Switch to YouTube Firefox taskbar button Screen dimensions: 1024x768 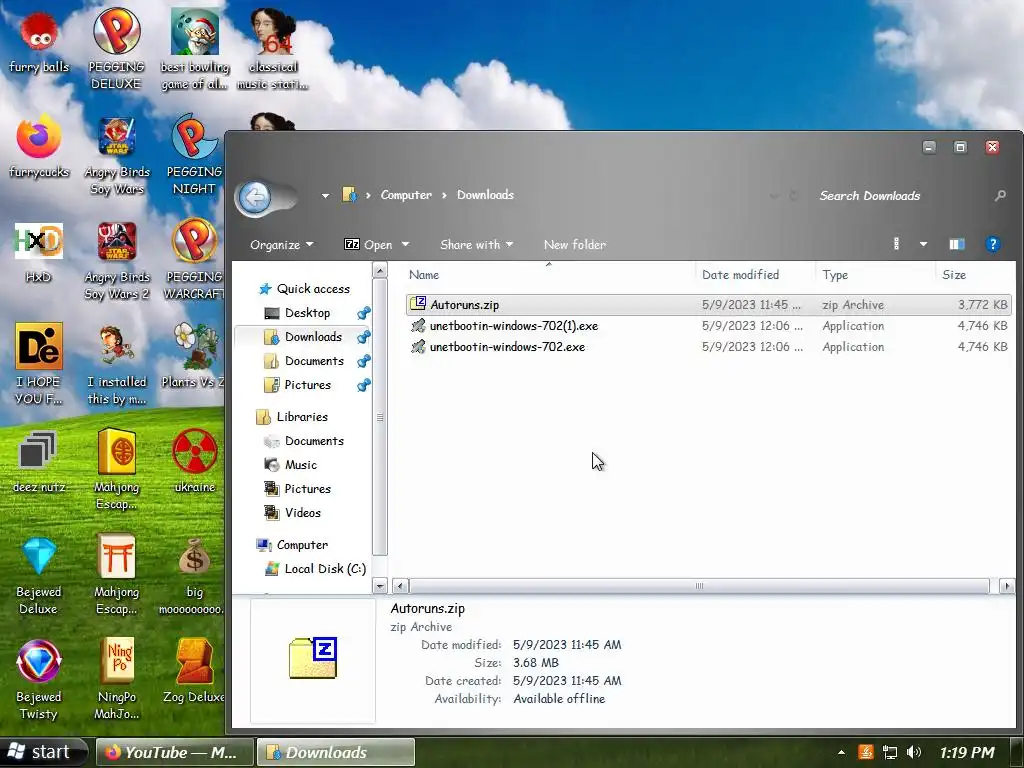tap(174, 752)
